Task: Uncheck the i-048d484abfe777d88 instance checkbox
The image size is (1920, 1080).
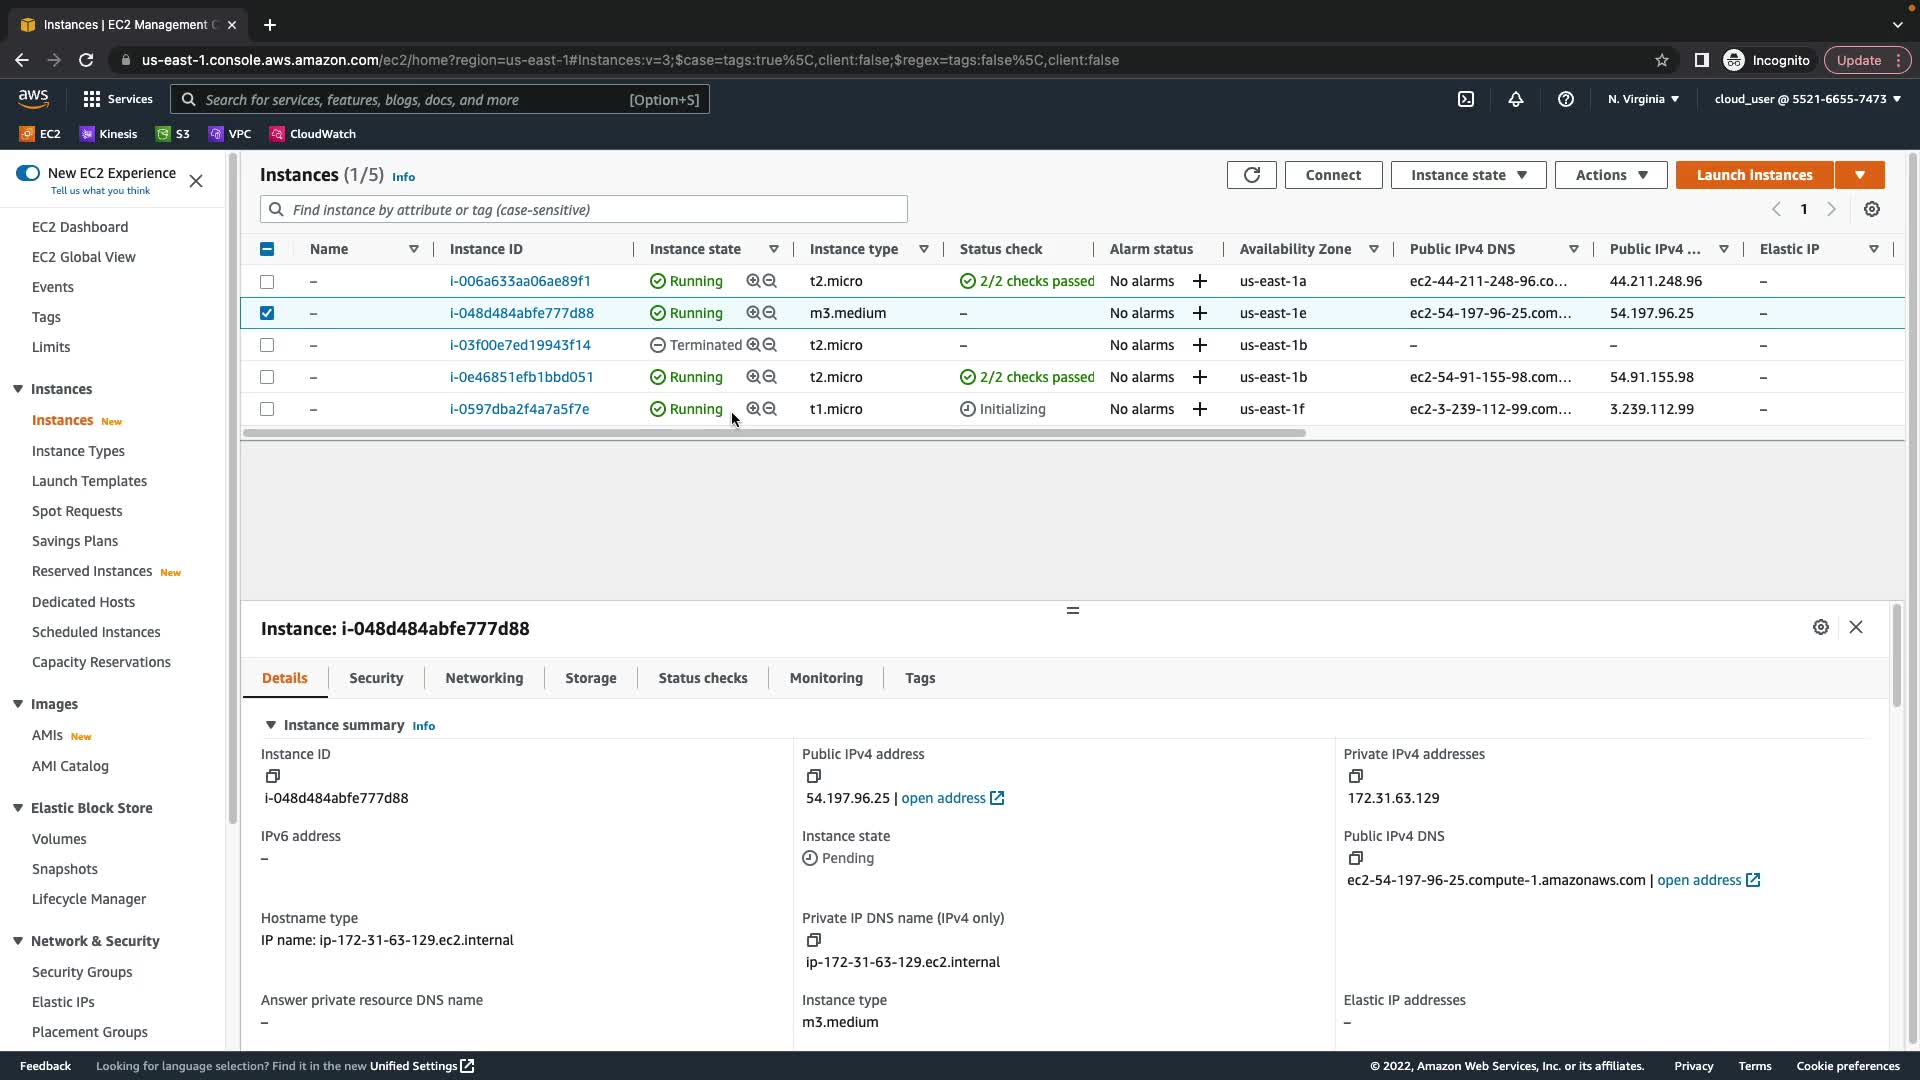Action: pos(267,313)
